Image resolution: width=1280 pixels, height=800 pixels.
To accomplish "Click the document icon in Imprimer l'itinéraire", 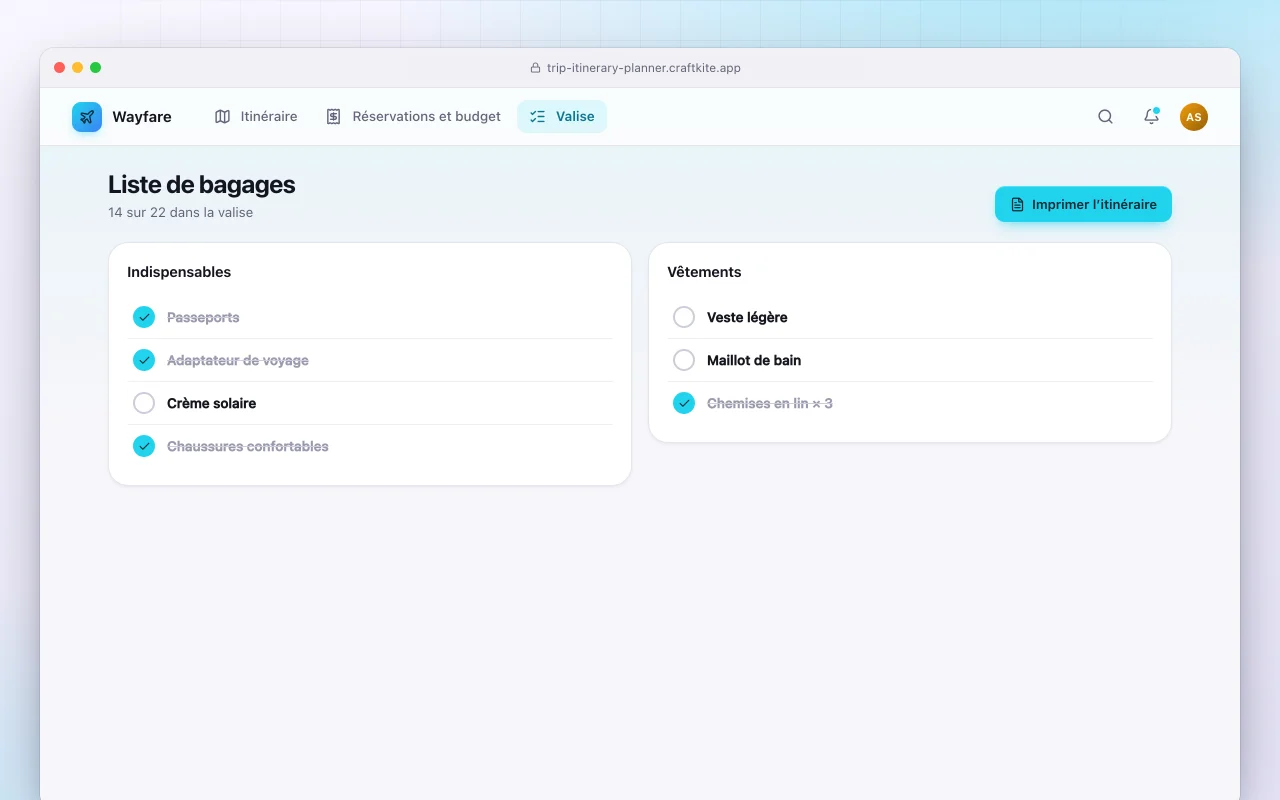I will coord(1018,204).
